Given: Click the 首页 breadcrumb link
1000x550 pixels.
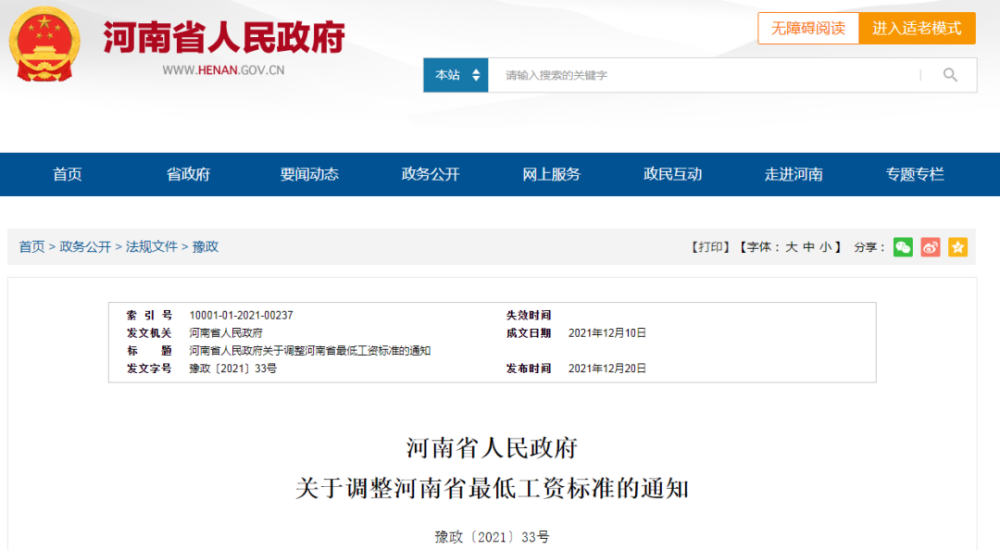Looking at the screenshot, I should click(32, 247).
